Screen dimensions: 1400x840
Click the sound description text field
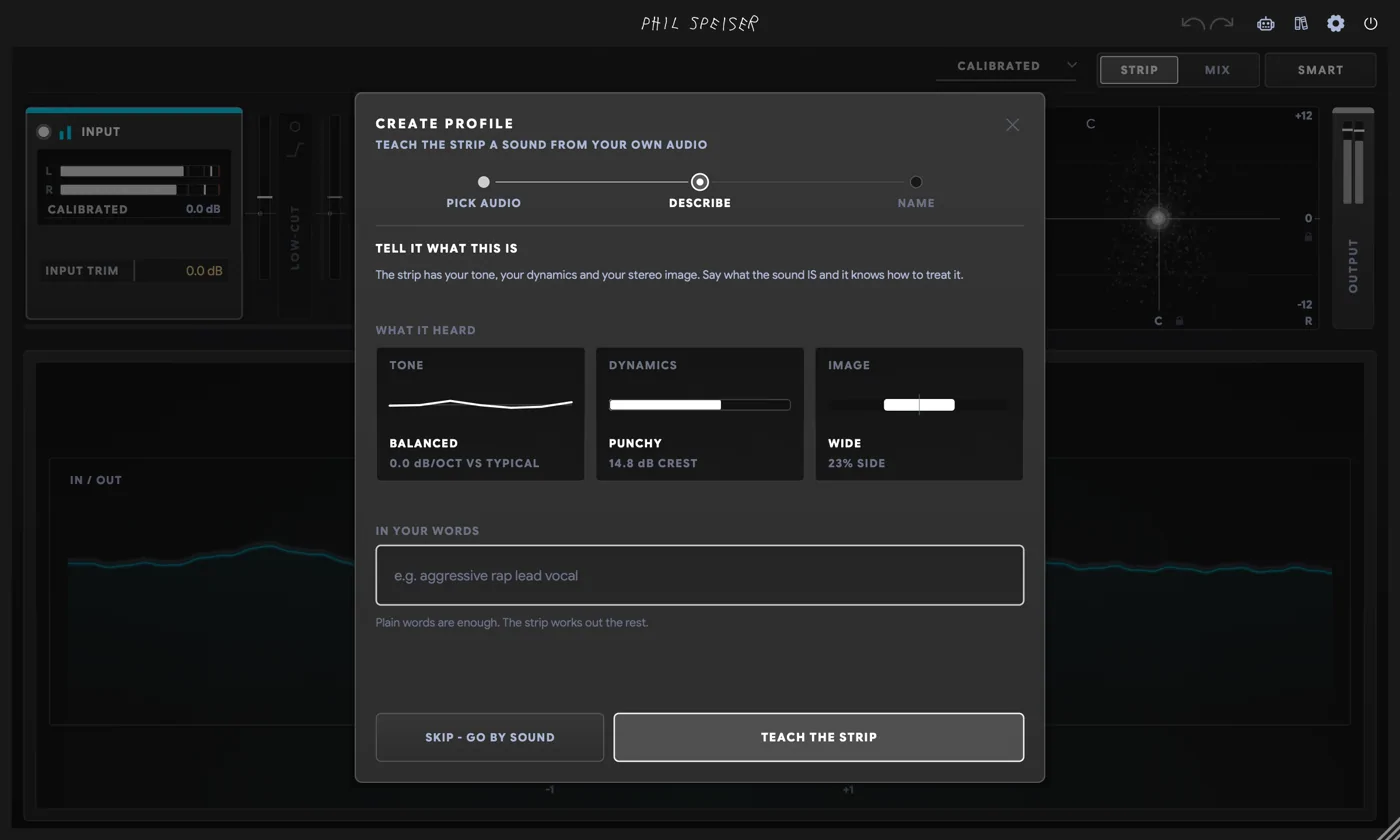click(700, 575)
